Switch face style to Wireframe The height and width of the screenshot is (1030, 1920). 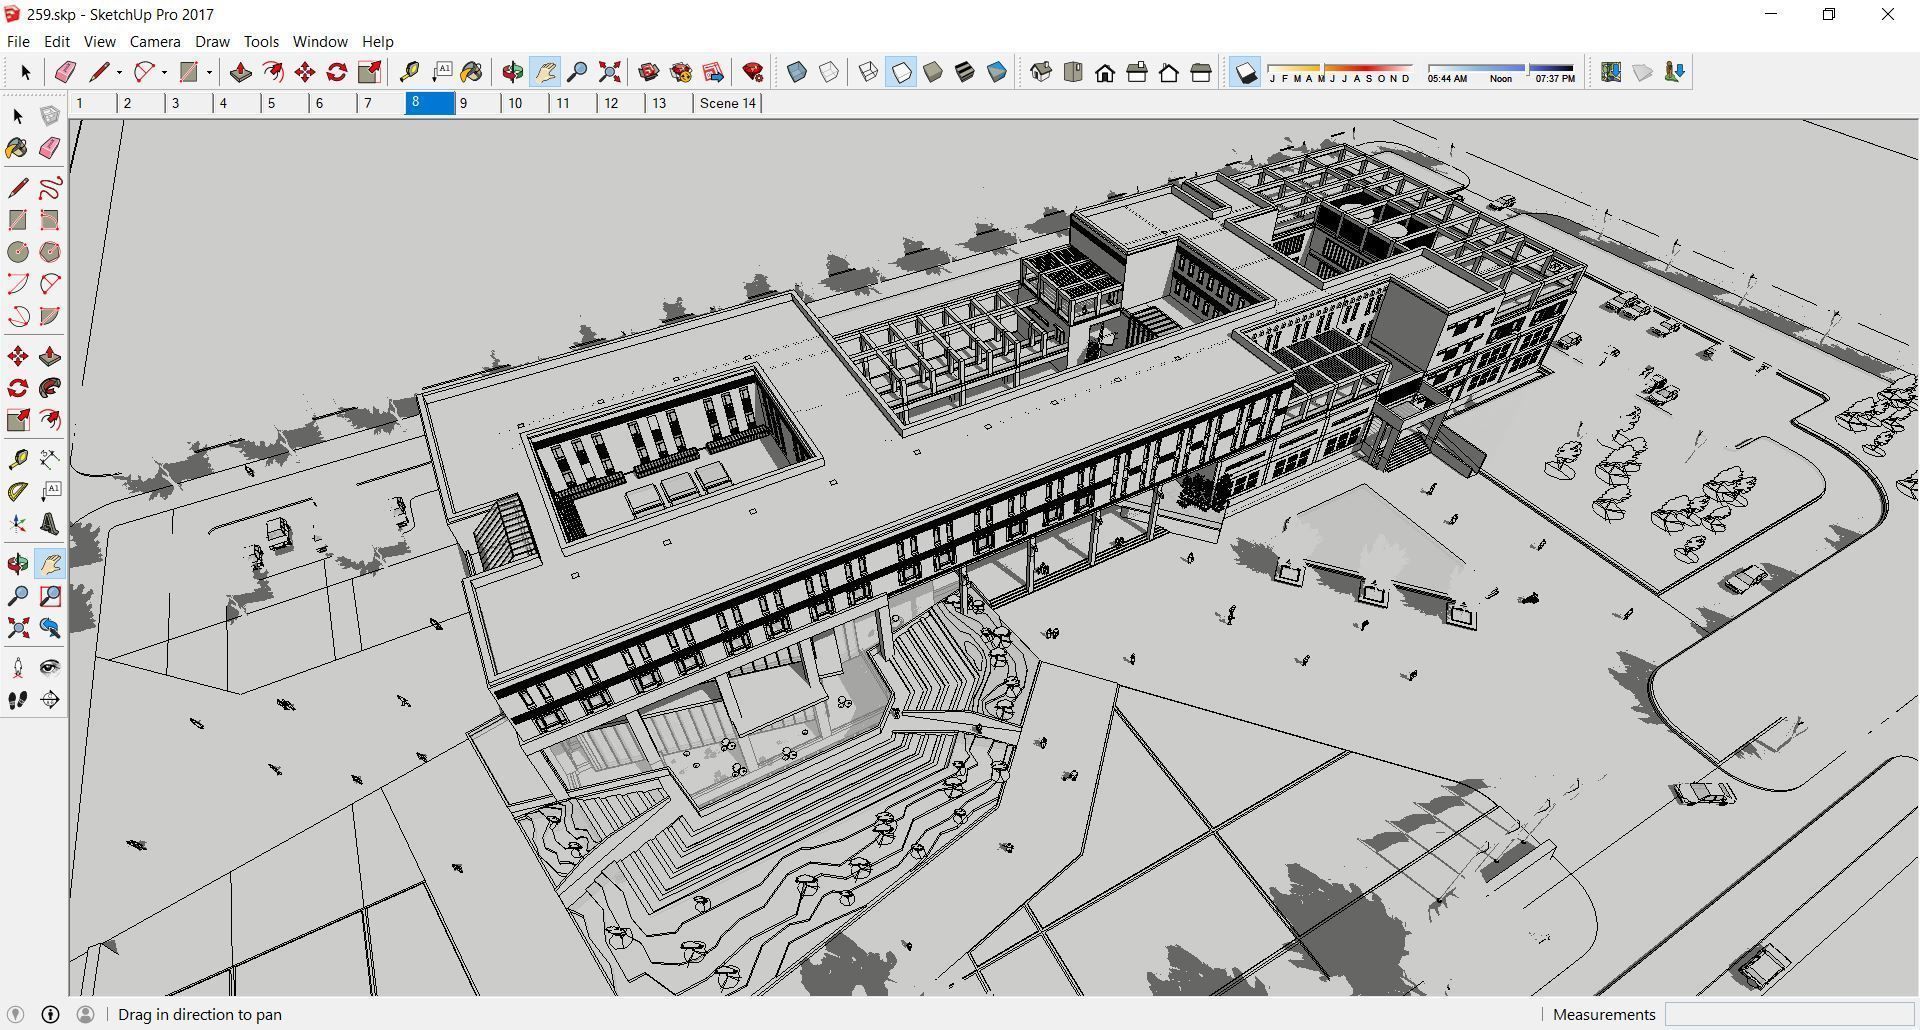click(867, 71)
